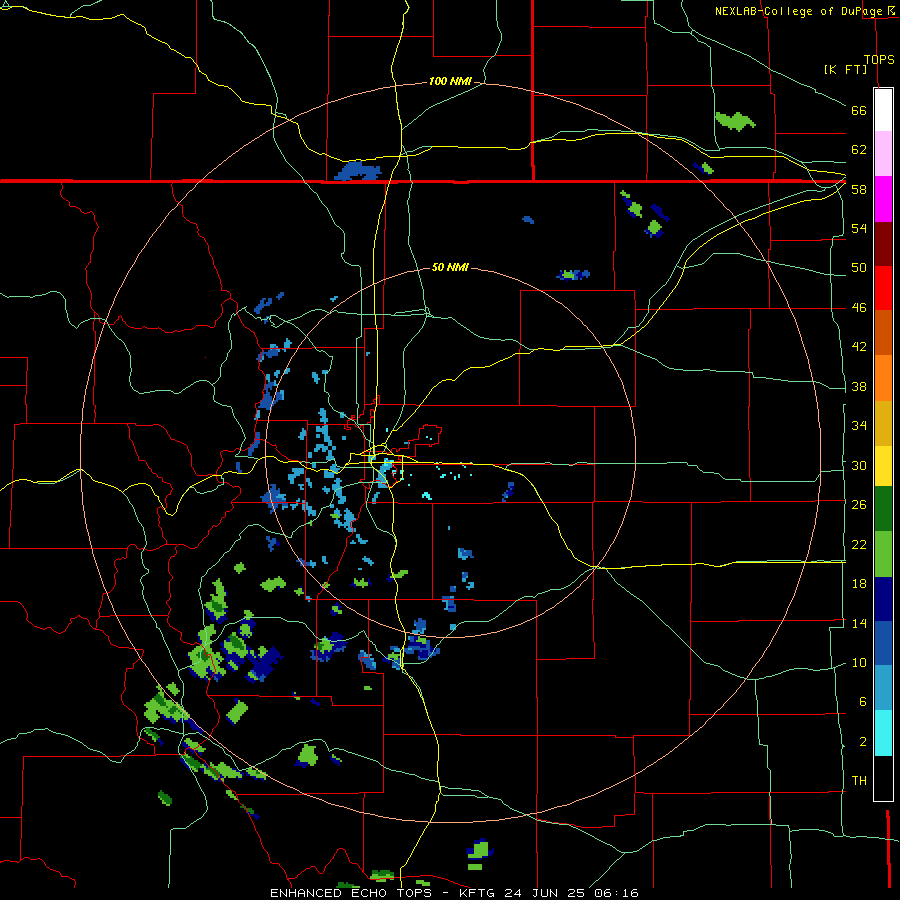
Task: Click 'ENHANCED ECHO TOPS' in the caption
Action: (x=351, y=893)
